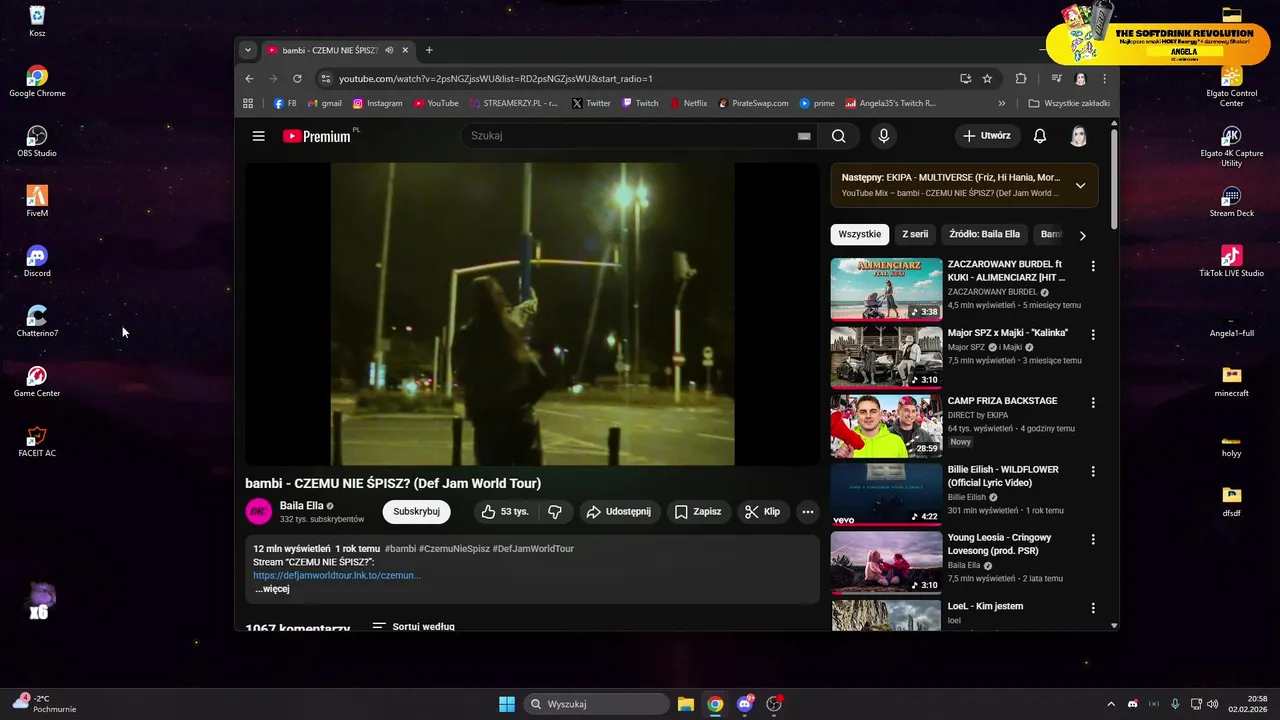1280x720 pixels.
Task: Mute the bambi tab audio icon
Action: [389, 50]
